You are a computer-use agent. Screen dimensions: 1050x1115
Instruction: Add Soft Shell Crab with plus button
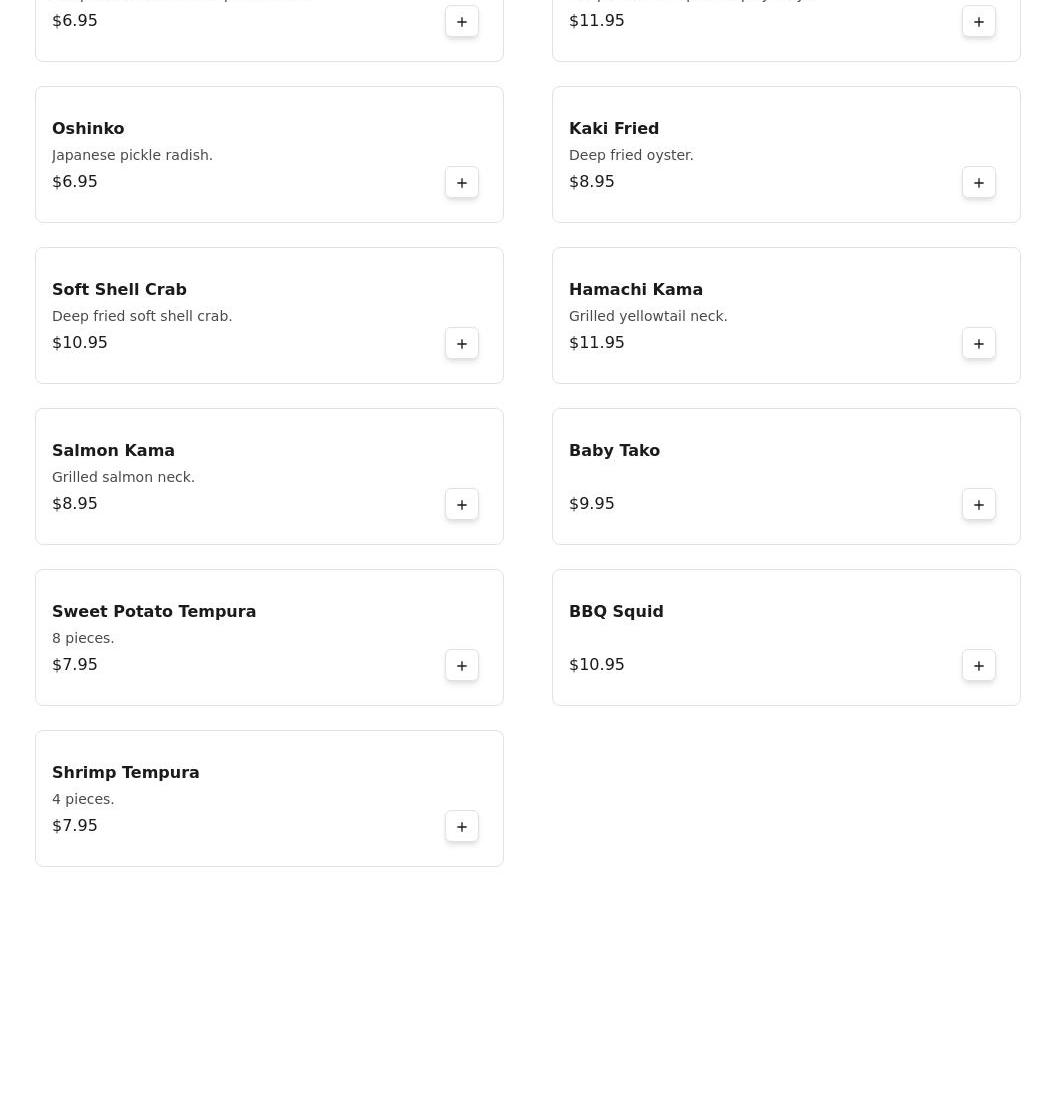[462, 344]
